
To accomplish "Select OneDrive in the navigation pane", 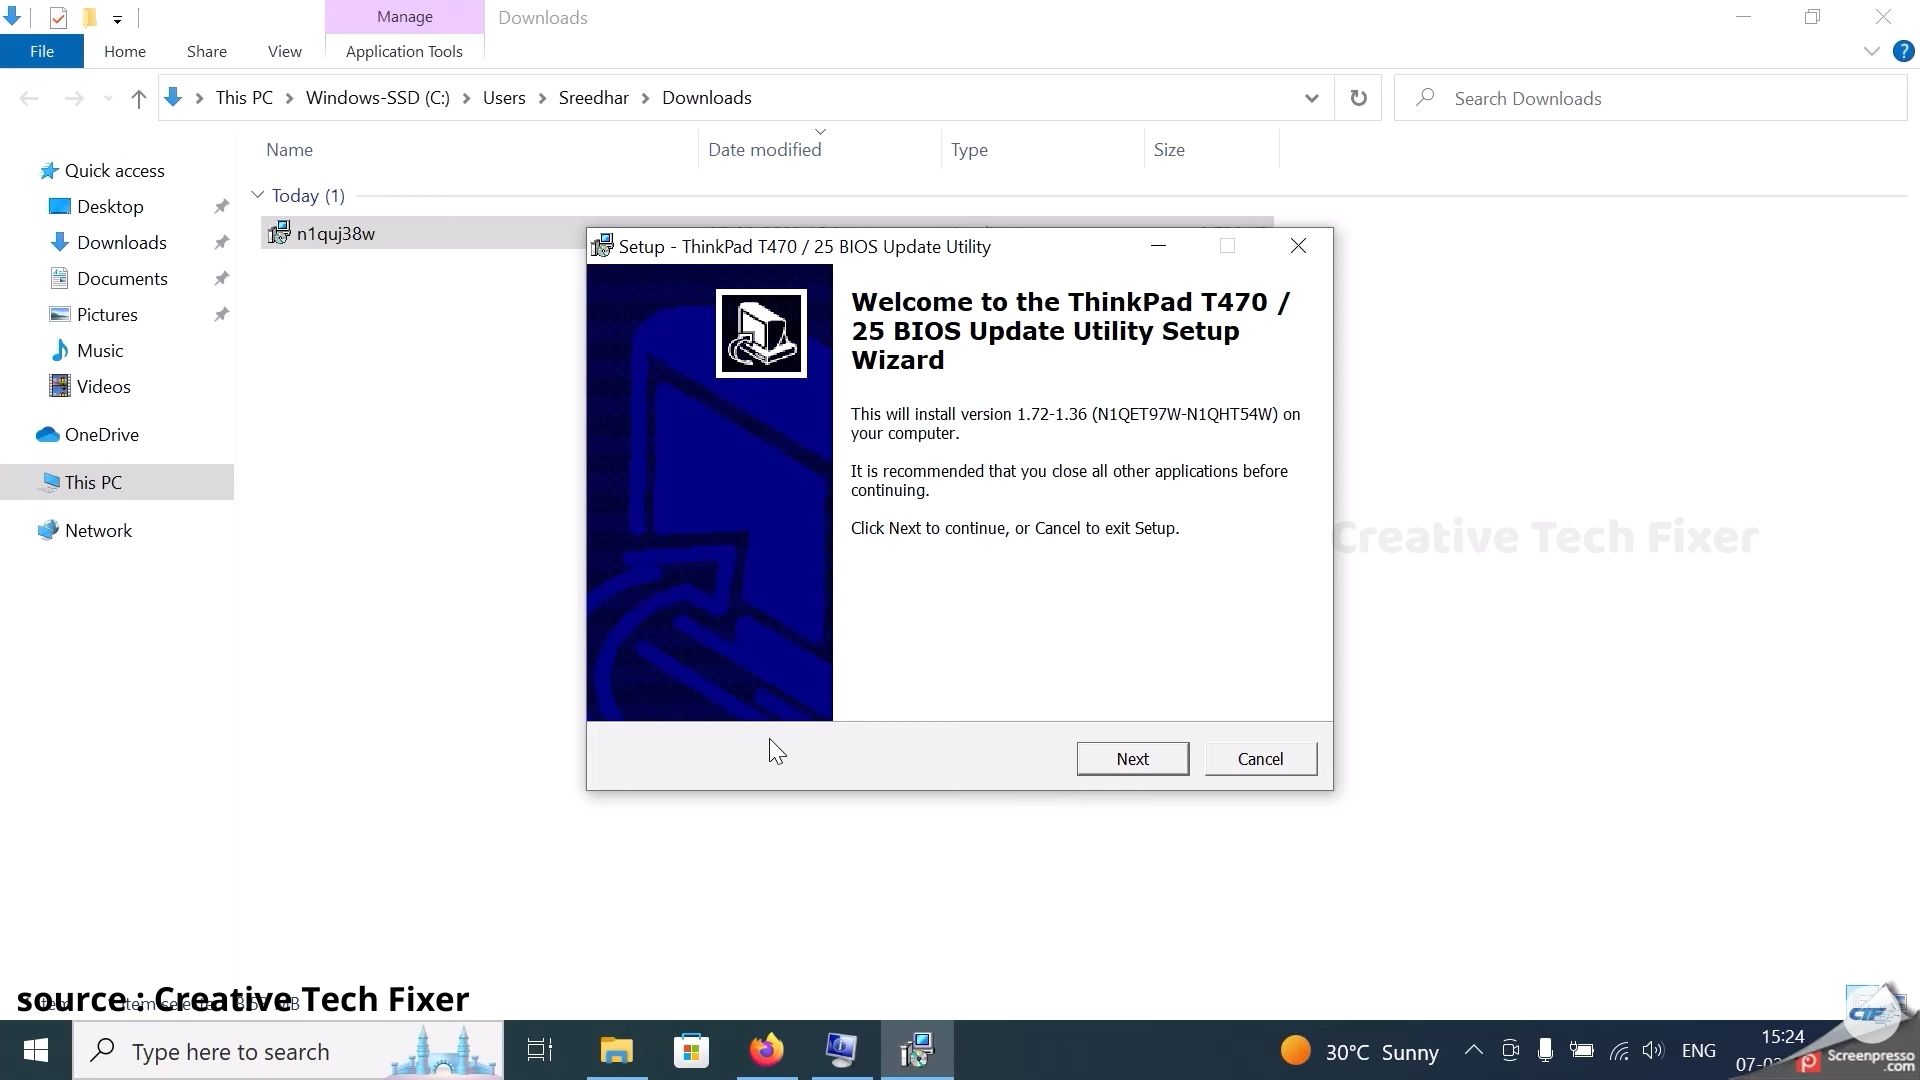I will [101, 435].
